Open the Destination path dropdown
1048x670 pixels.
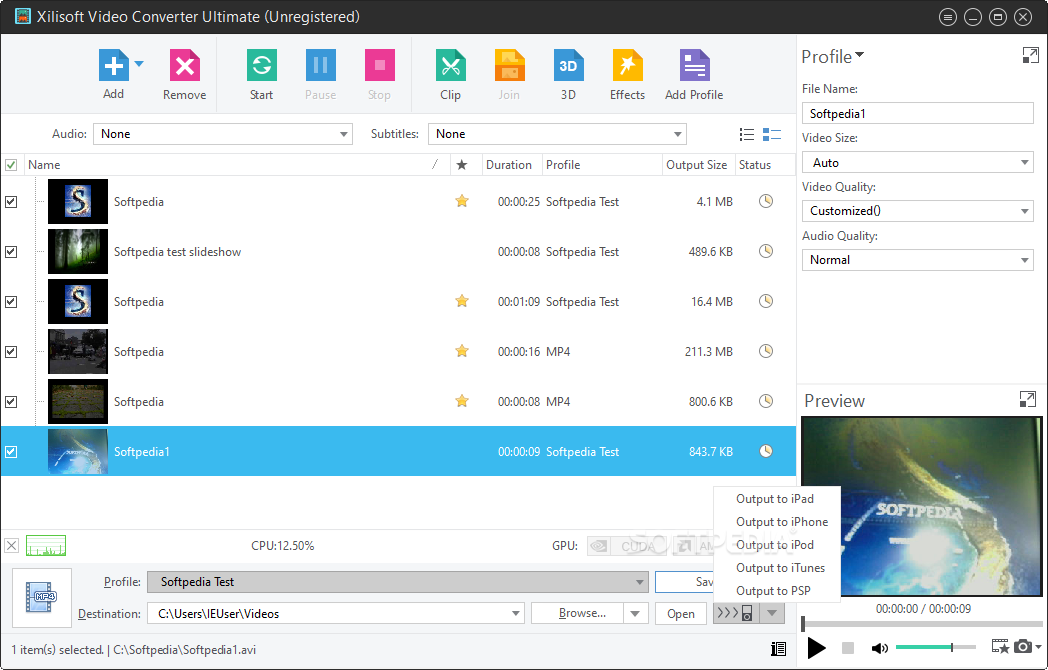click(x=515, y=613)
